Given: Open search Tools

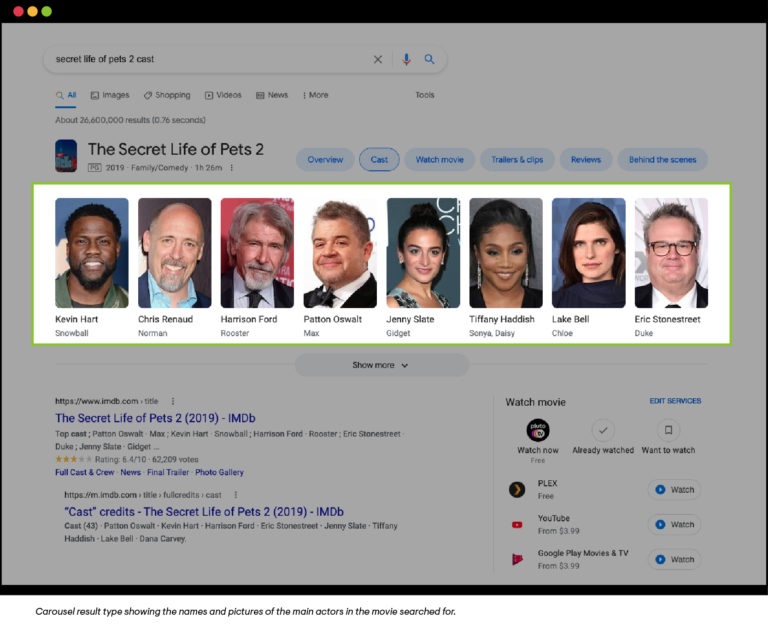Looking at the screenshot, I should pyautogui.click(x=425, y=95).
